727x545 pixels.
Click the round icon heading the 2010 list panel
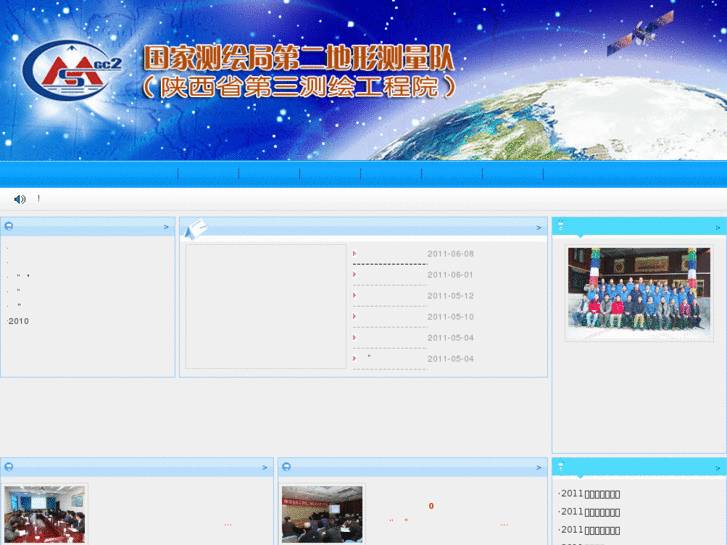tap(9, 226)
